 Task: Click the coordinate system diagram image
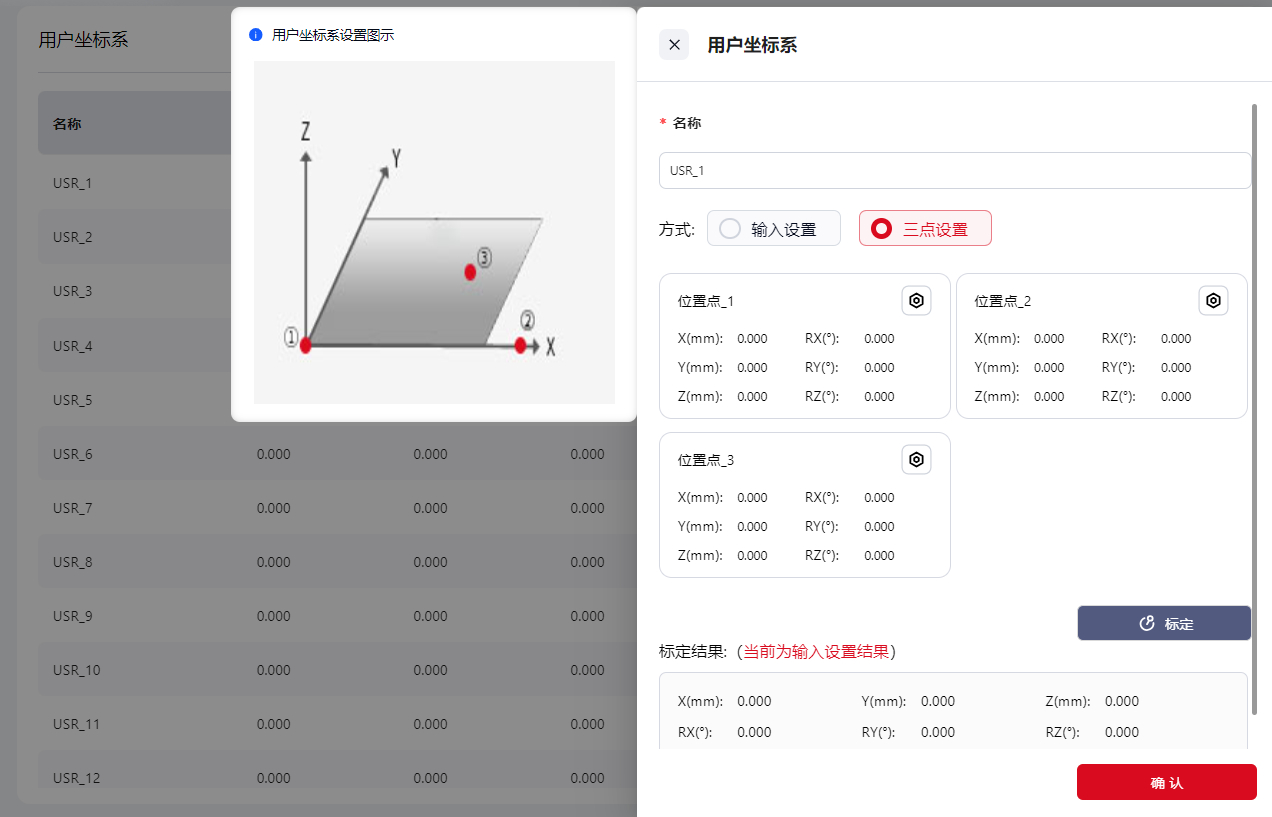tap(434, 232)
